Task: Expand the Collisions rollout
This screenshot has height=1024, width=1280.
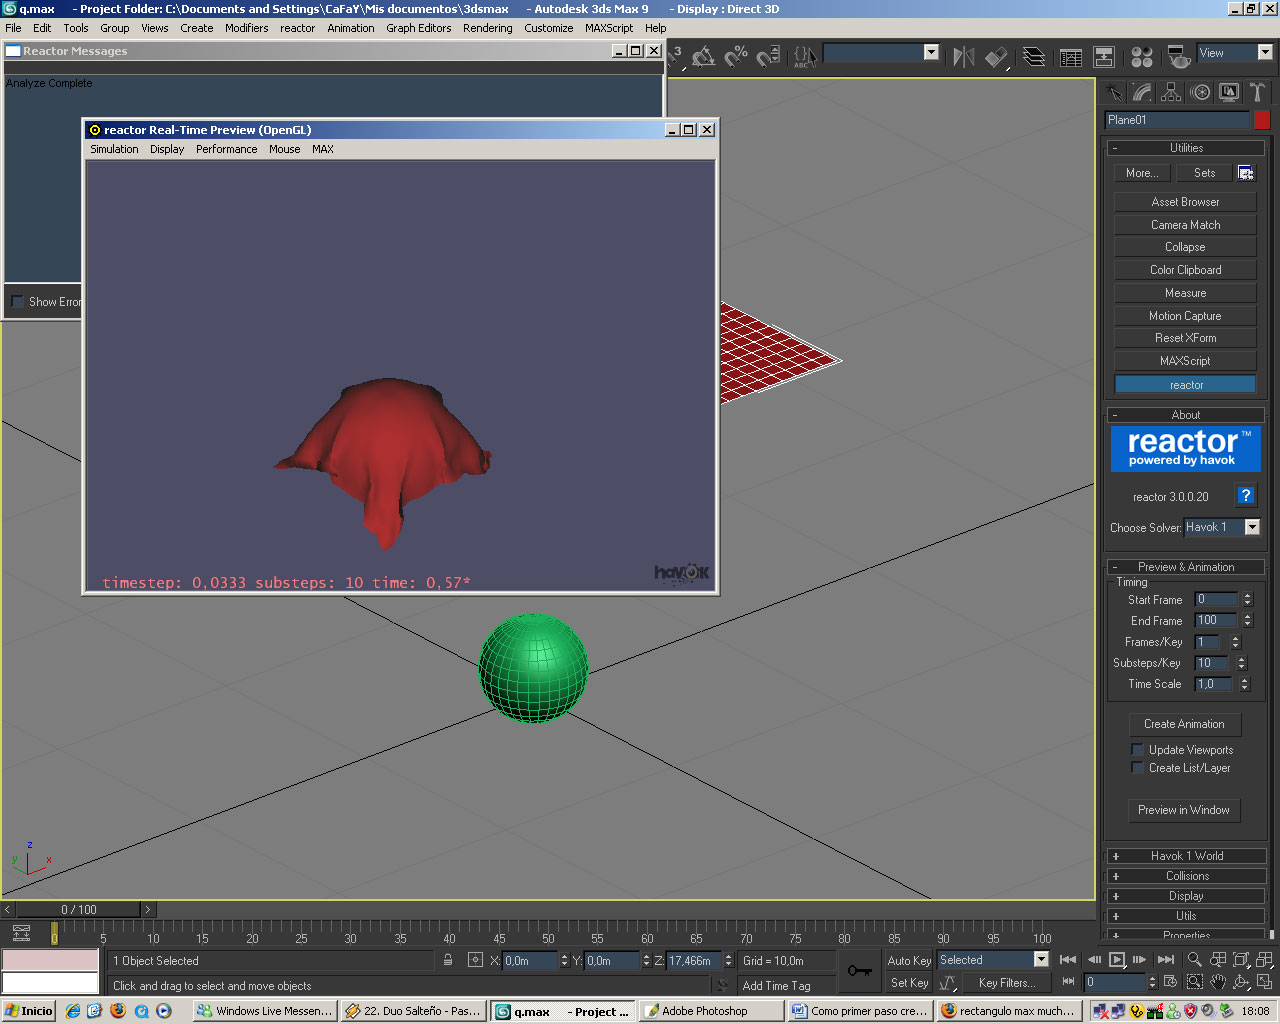Action: pos(1186,876)
